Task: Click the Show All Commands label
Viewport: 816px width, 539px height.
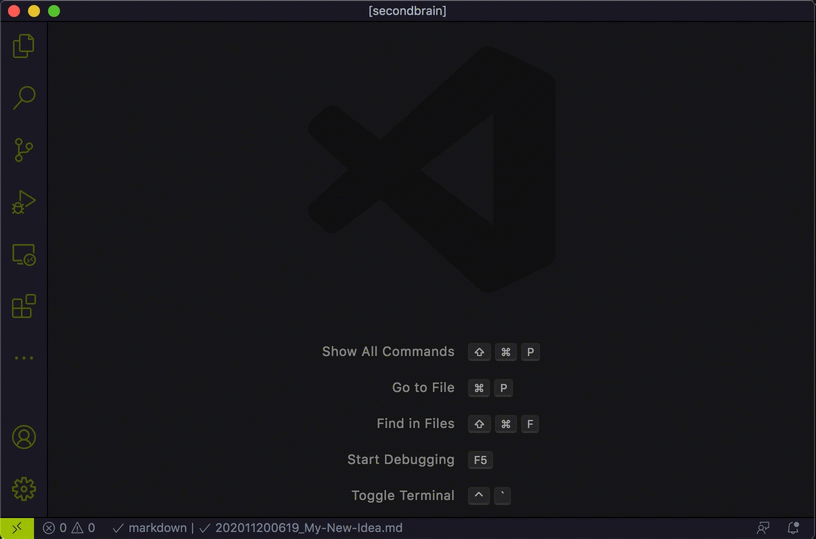Action: click(388, 352)
